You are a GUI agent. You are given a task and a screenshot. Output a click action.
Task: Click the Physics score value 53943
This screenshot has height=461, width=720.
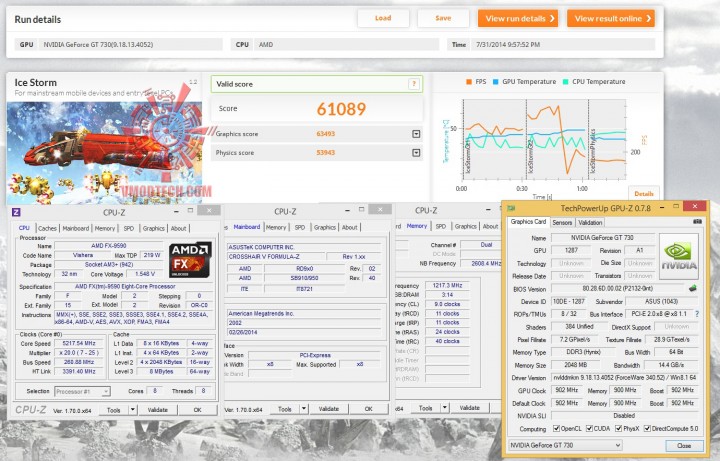(x=326, y=152)
